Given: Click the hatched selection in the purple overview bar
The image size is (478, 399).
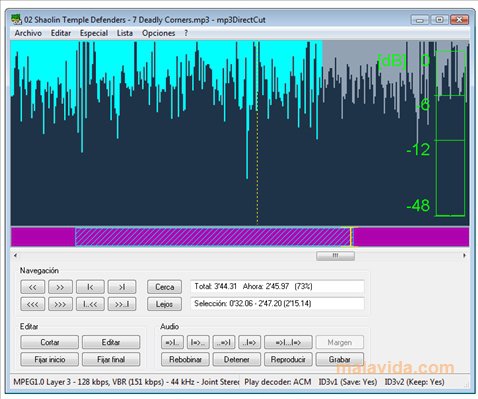Looking at the screenshot, I should [x=212, y=237].
